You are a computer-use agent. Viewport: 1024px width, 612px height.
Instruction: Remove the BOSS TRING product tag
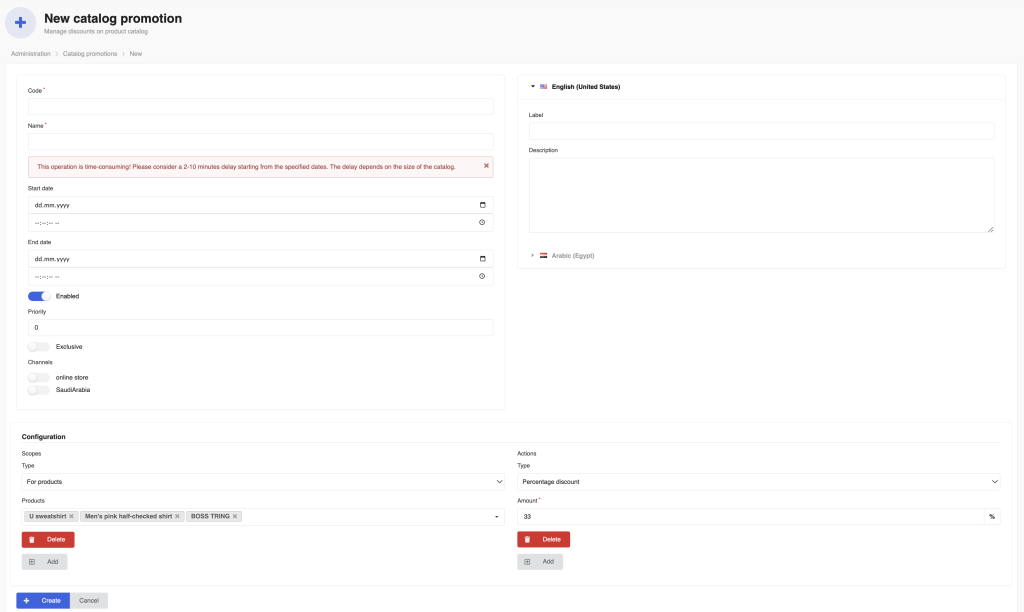235,516
